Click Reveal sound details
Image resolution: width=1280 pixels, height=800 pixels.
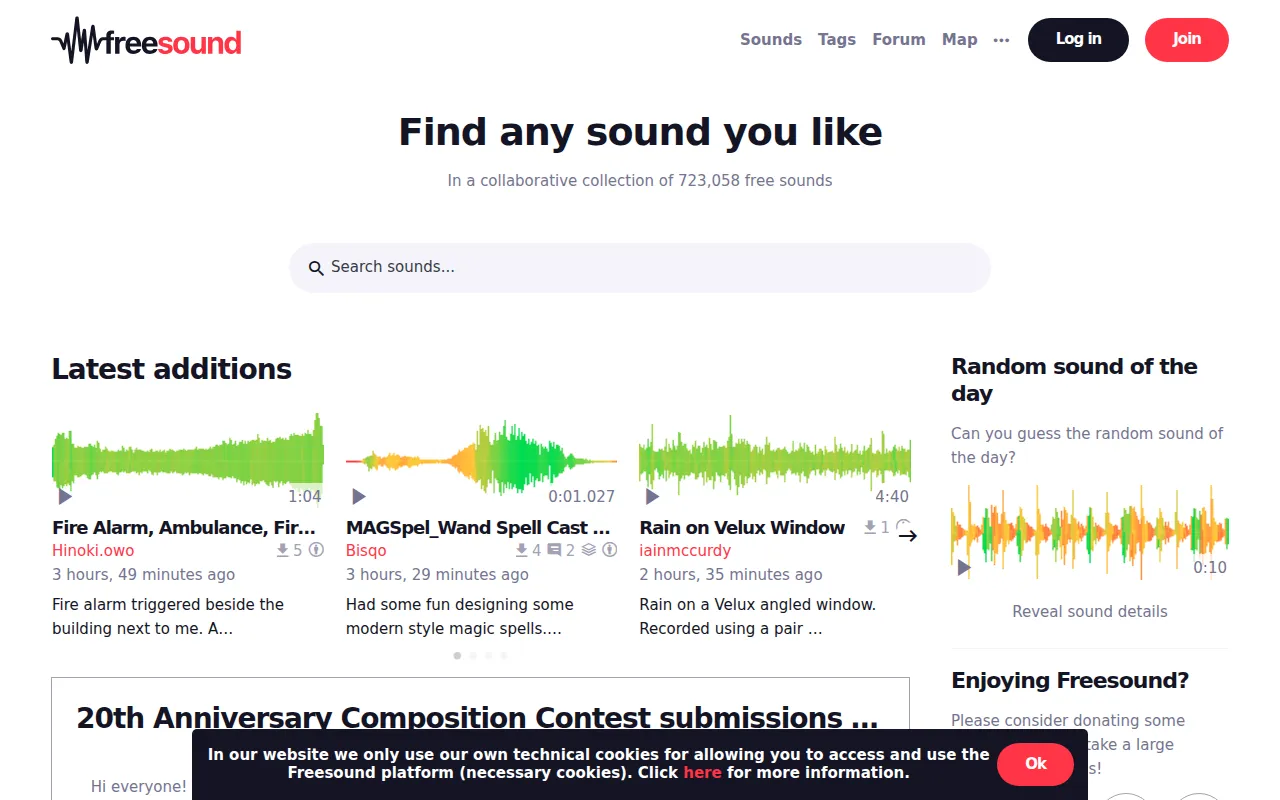pos(1090,611)
